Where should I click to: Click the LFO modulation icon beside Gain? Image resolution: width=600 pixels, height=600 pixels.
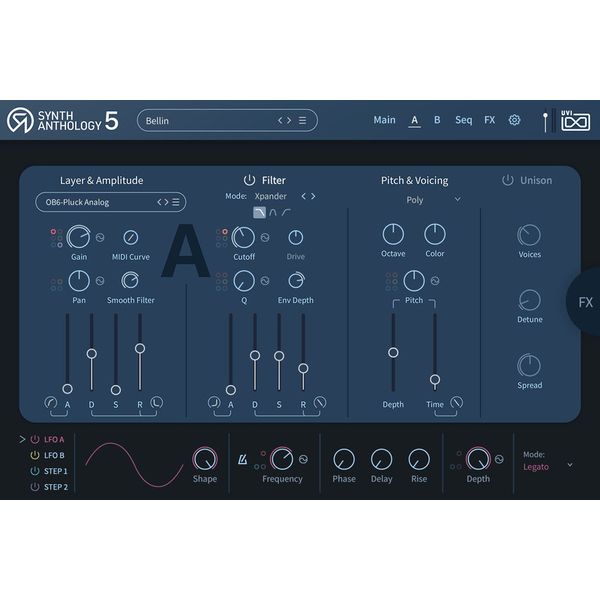click(100, 238)
